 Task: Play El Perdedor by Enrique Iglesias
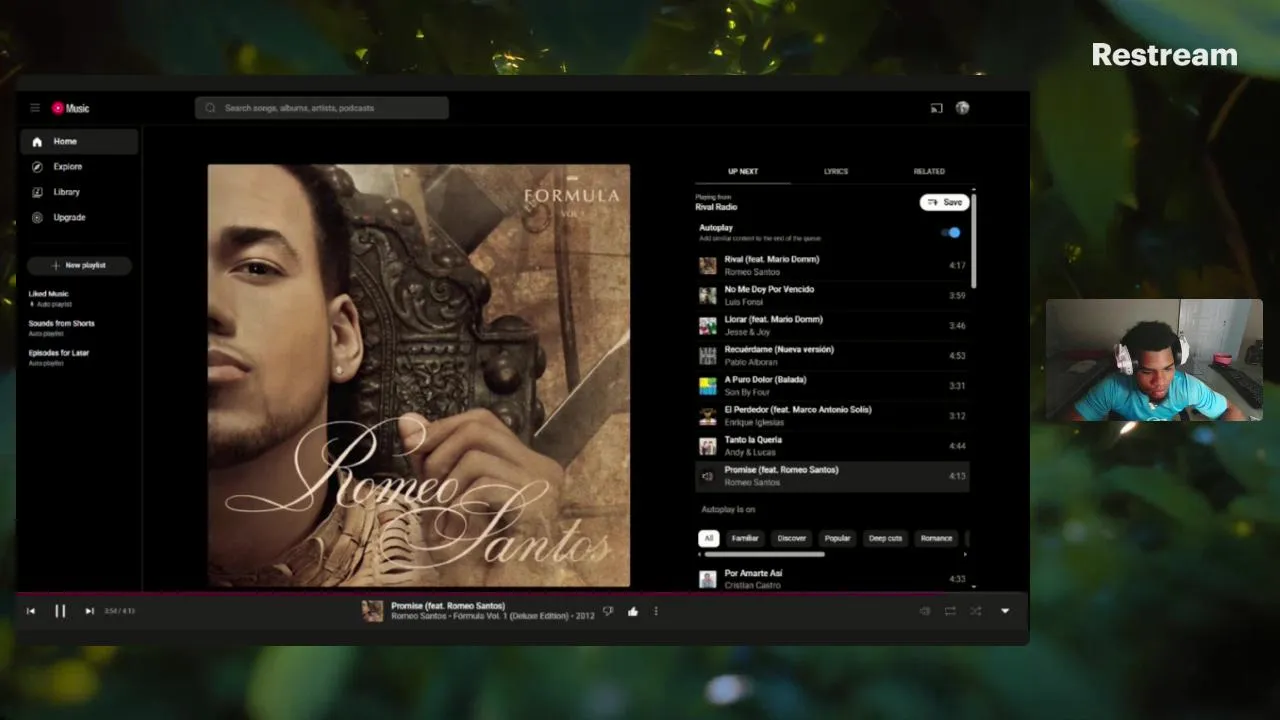point(832,415)
